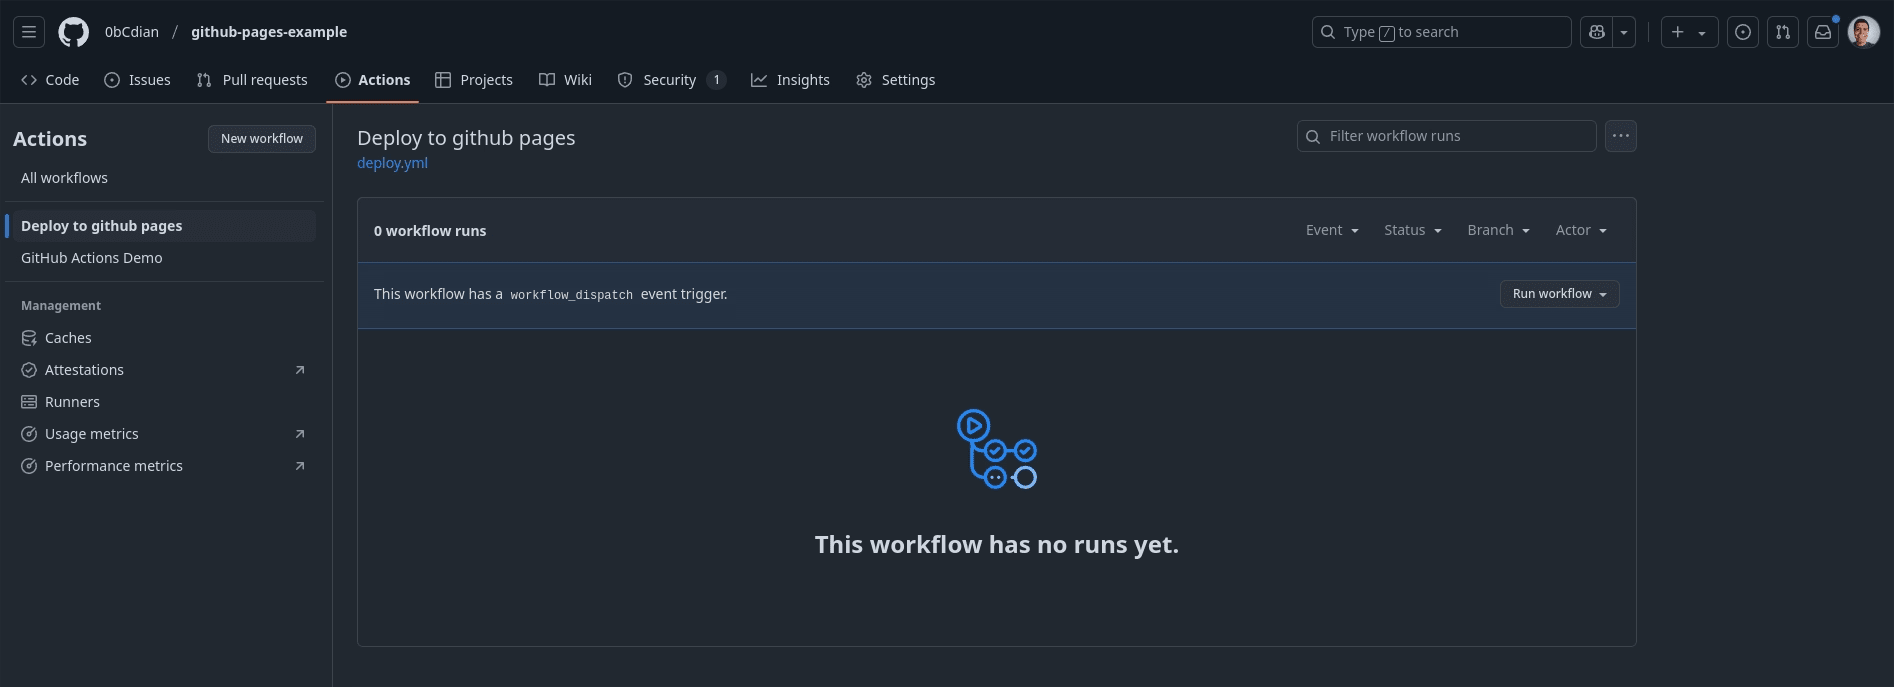
Task: Open the notifications inbox icon
Action: pos(1823,32)
